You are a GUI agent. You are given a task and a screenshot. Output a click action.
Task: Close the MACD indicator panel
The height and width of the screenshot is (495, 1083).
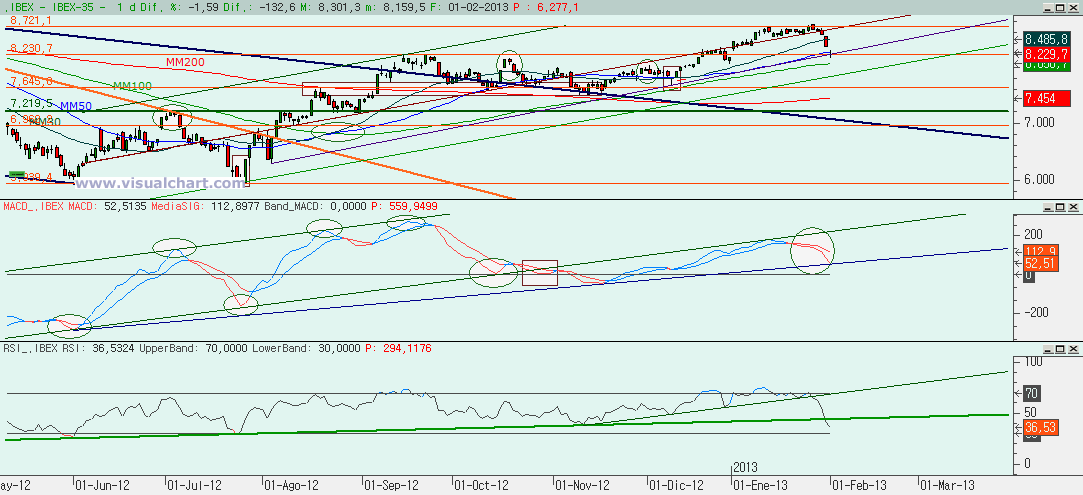(x=1073, y=207)
